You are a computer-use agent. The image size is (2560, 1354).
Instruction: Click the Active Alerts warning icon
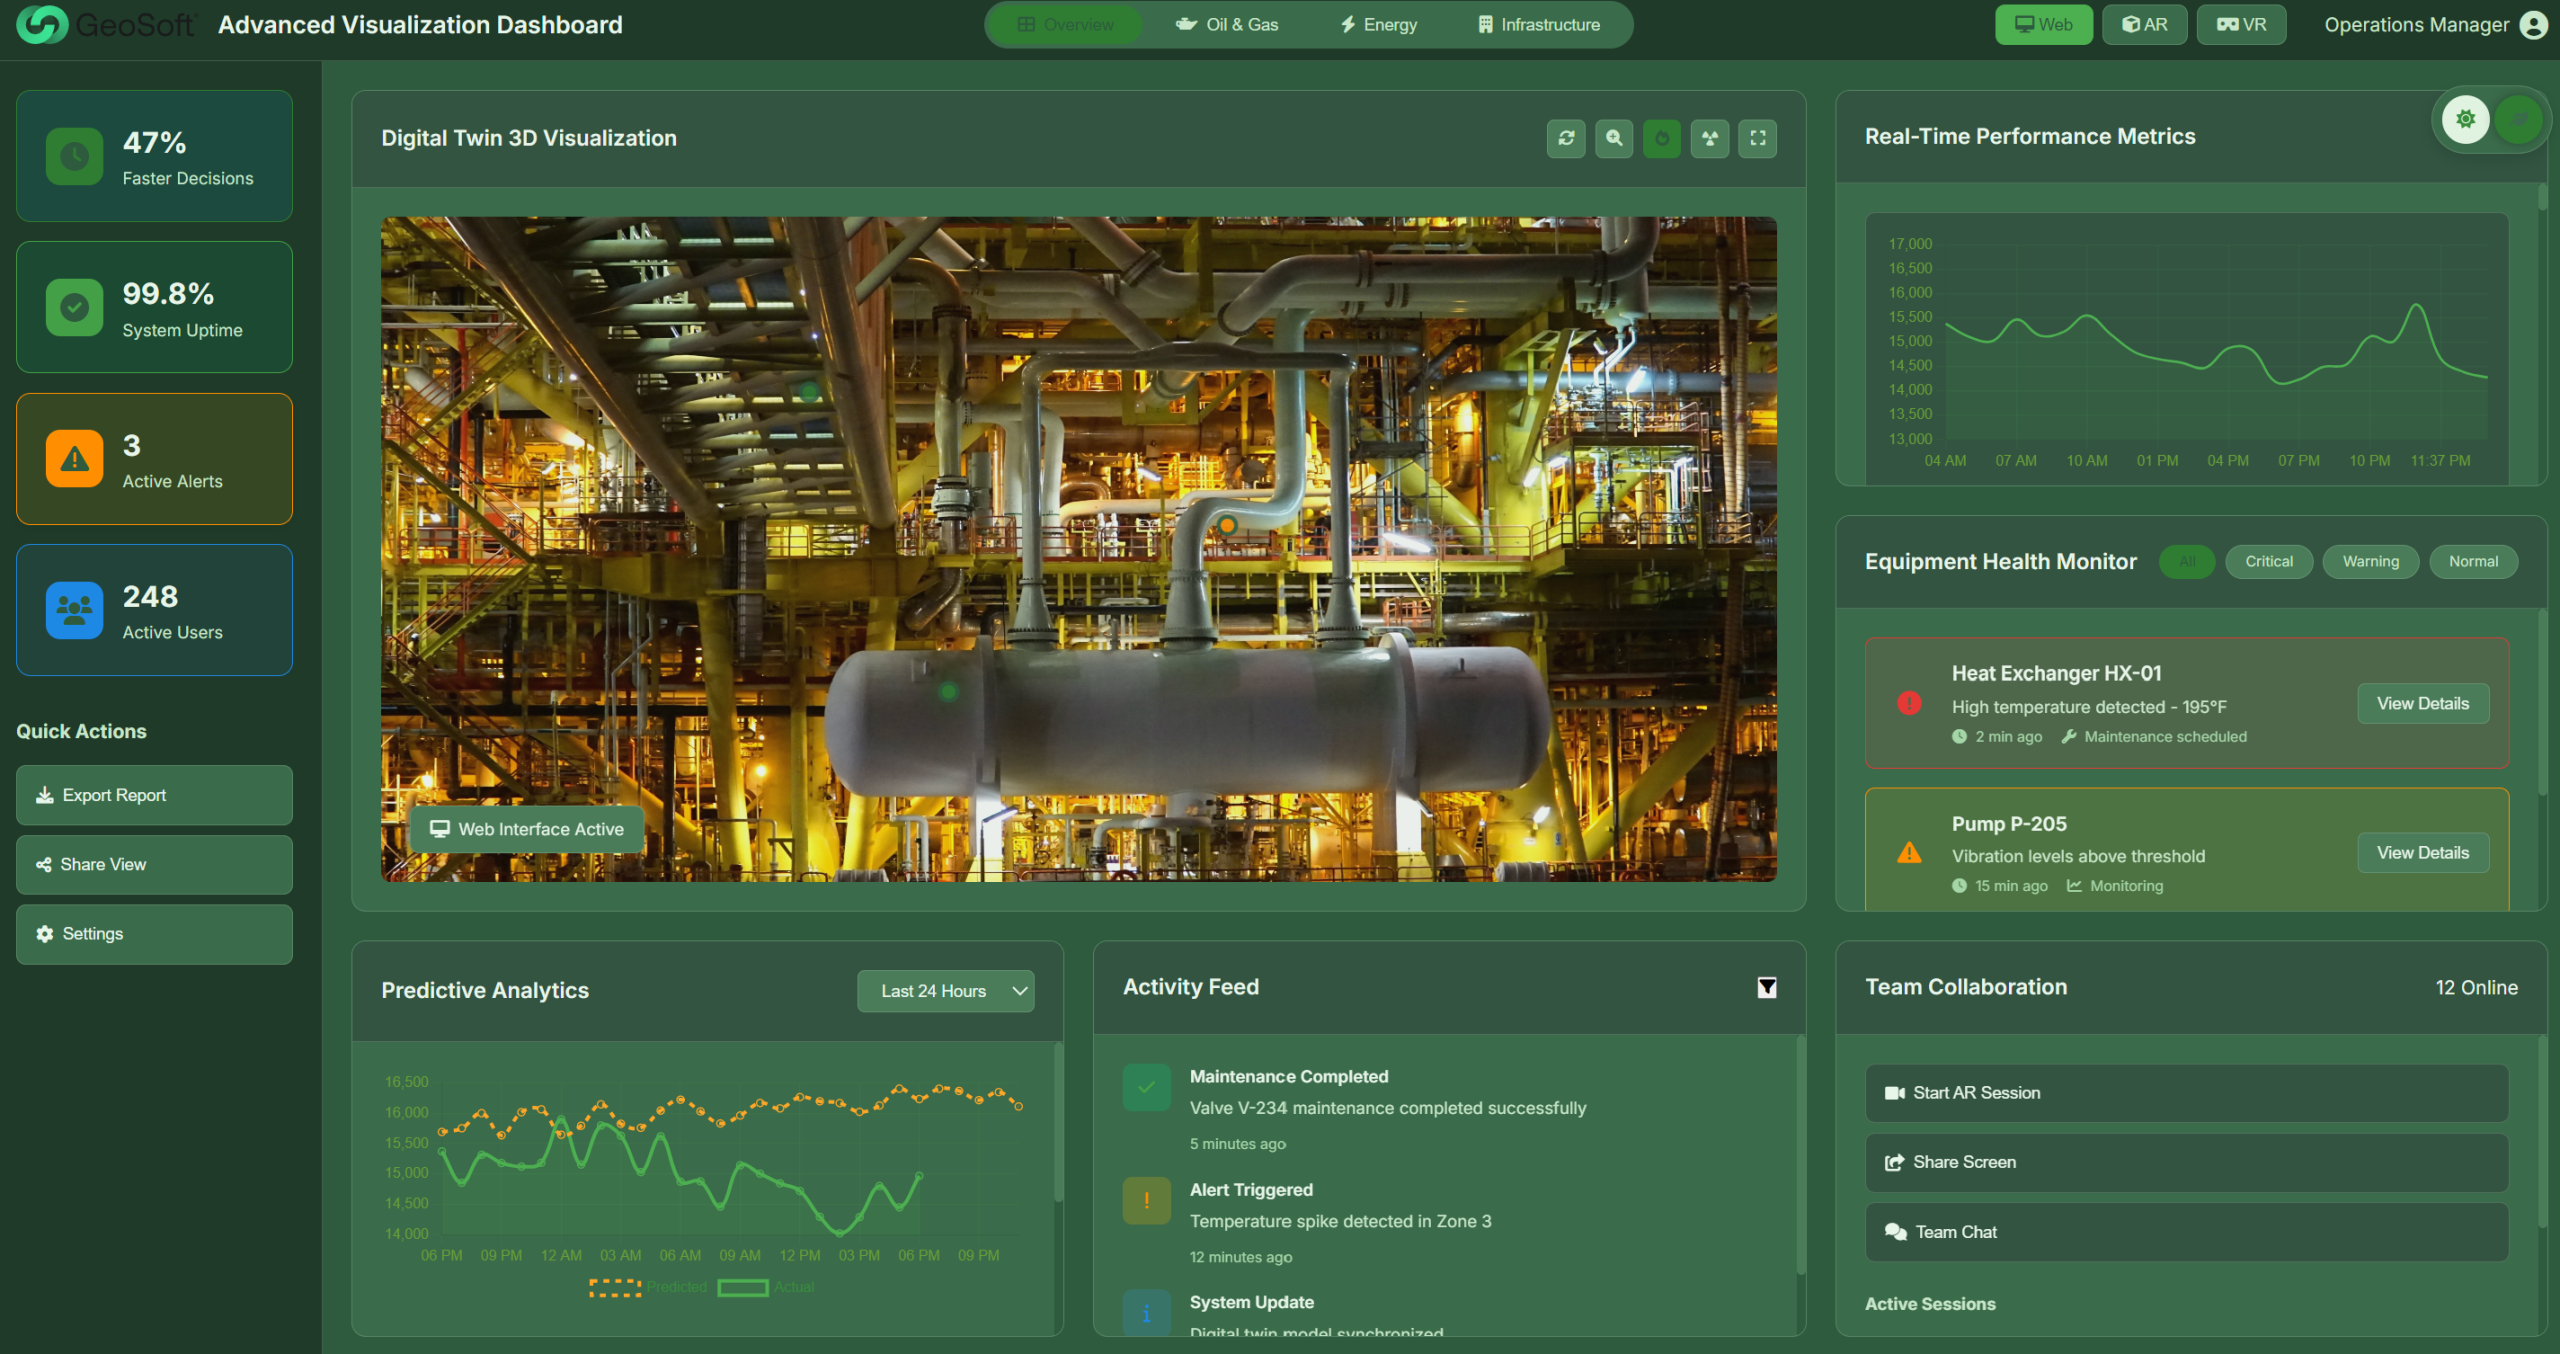click(x=74, y=459)
